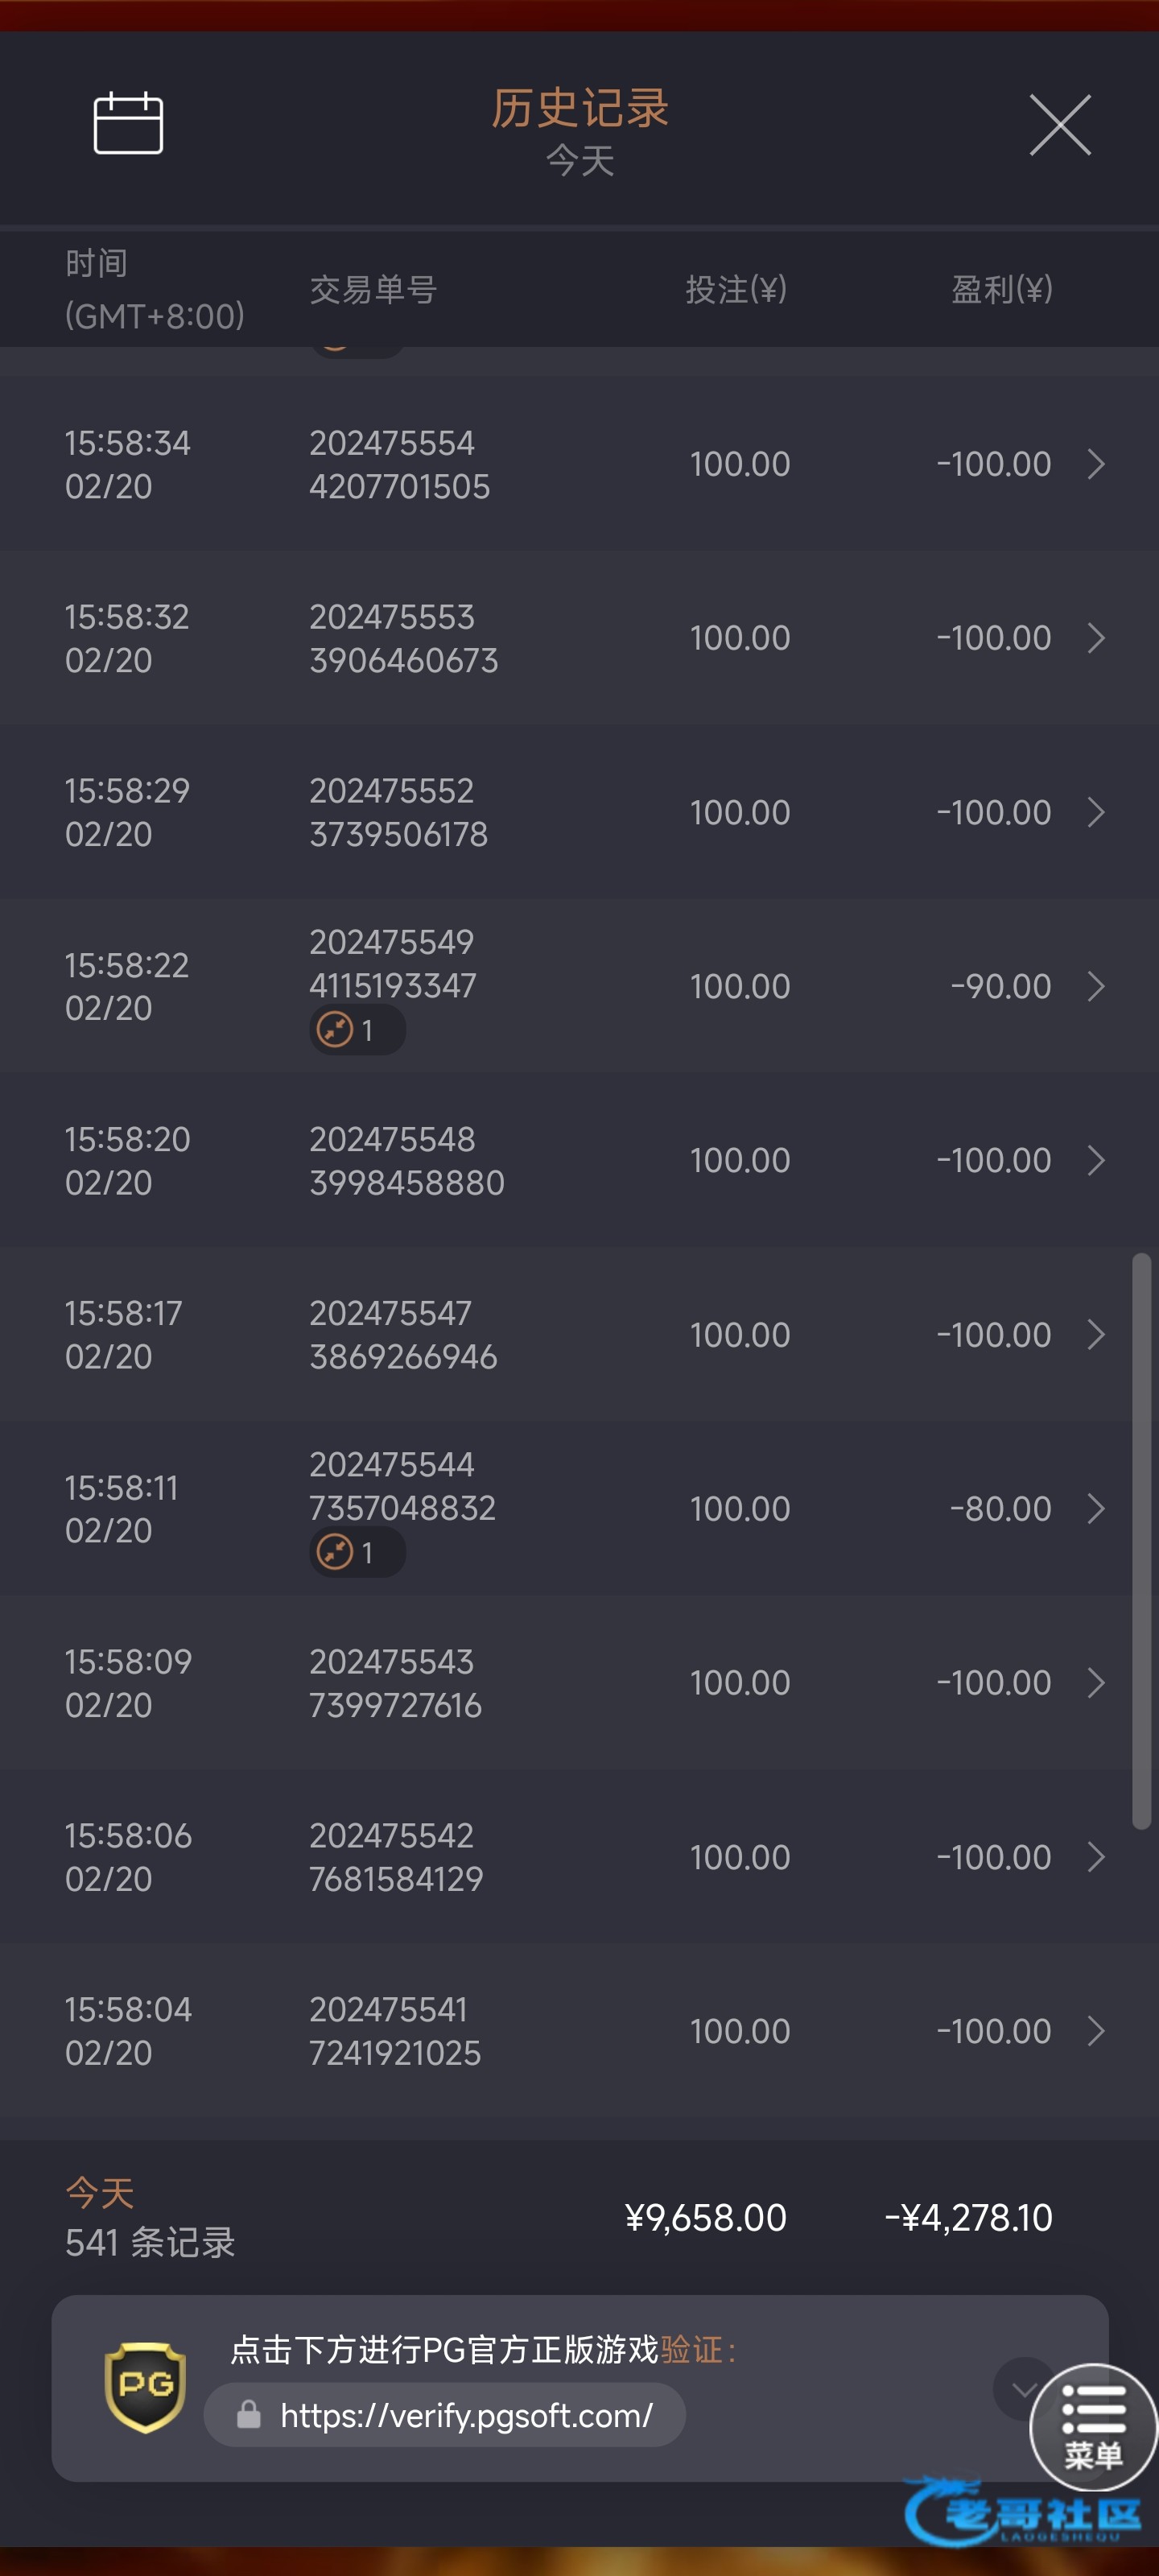This screenshot has height=2576, width=1159.
Task: Open the 15:58:04 record's detail chevron
Action: click(1096, 2031)
